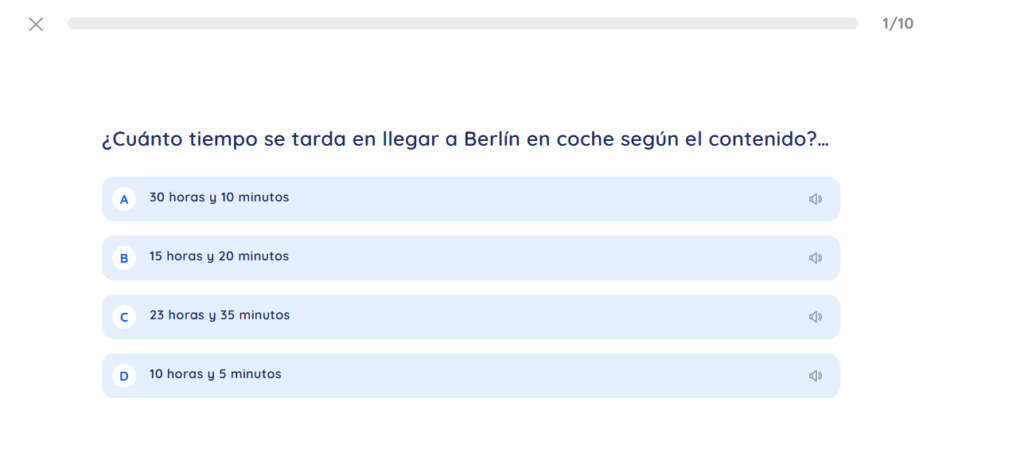
Task: Click empty area of option A card
Action: (x=550, y=199)
